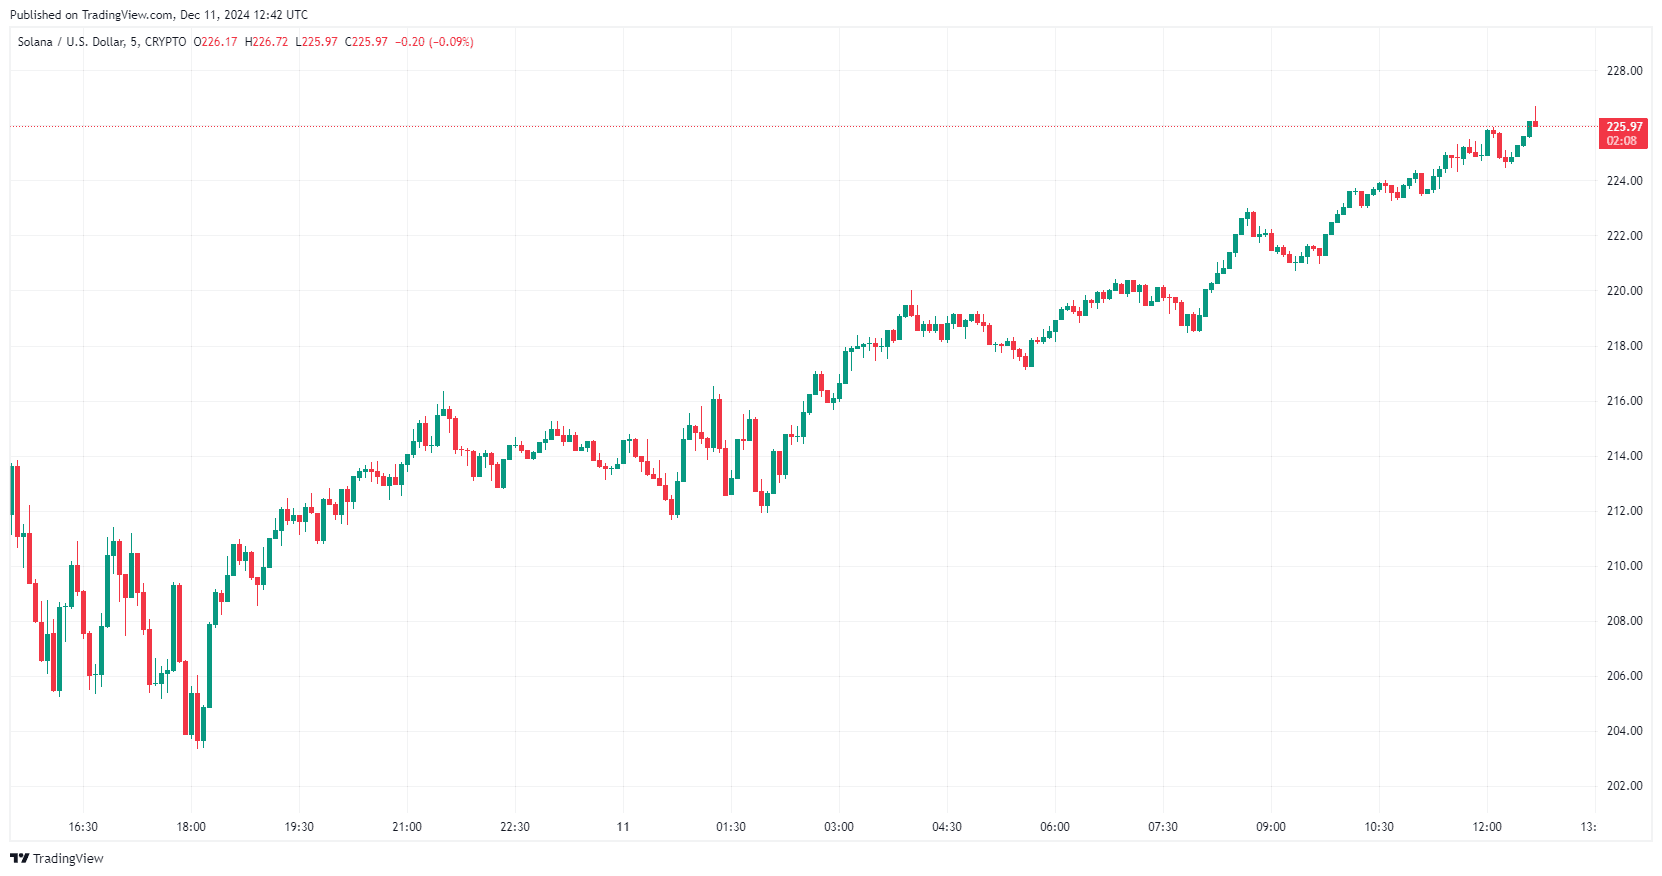
Task: Click the 09:00 time axis label
Action: (x=1271, y=827)
